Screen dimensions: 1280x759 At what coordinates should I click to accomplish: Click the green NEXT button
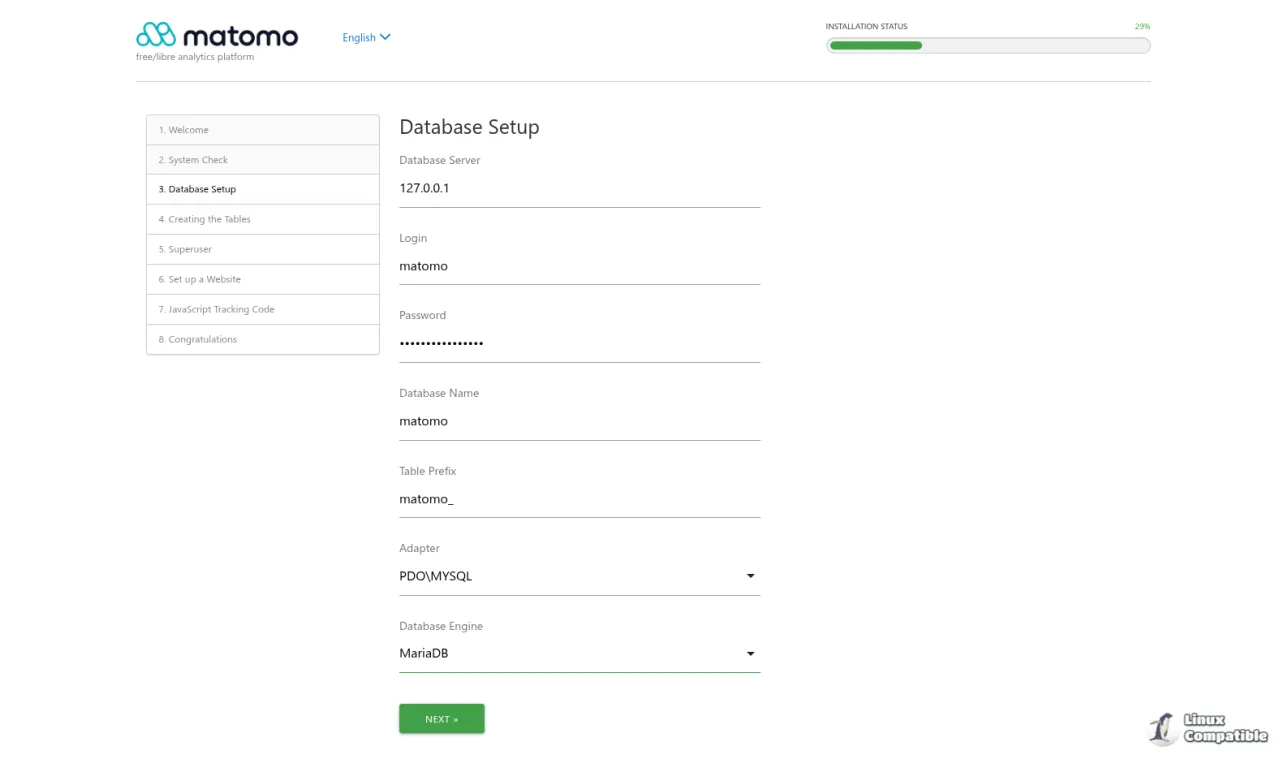pyautogui.click(x=442, y=719)
